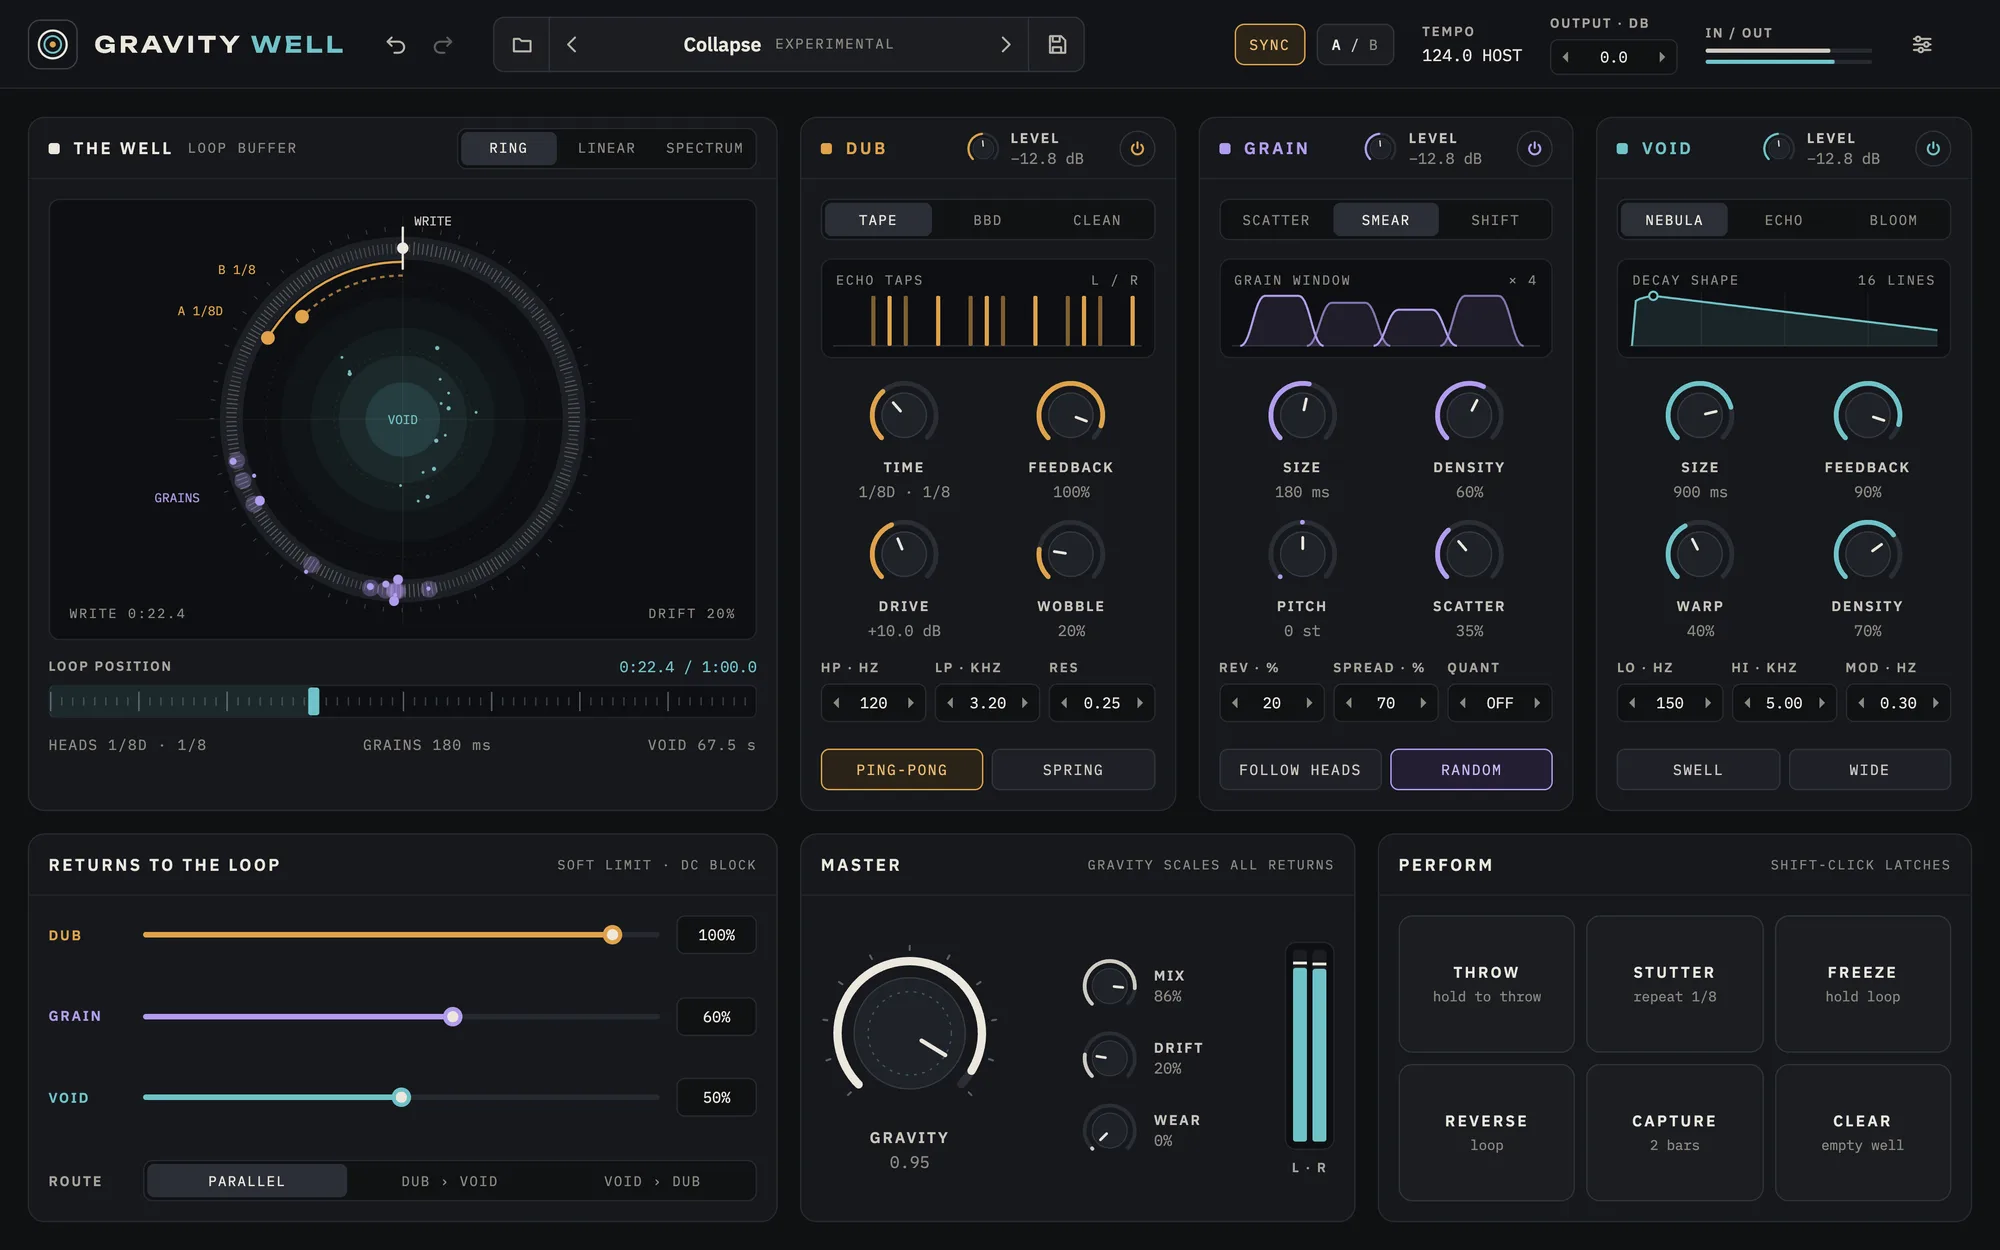Click the DUB return slider handle
2000x1250 pixels.
point(612,934)
